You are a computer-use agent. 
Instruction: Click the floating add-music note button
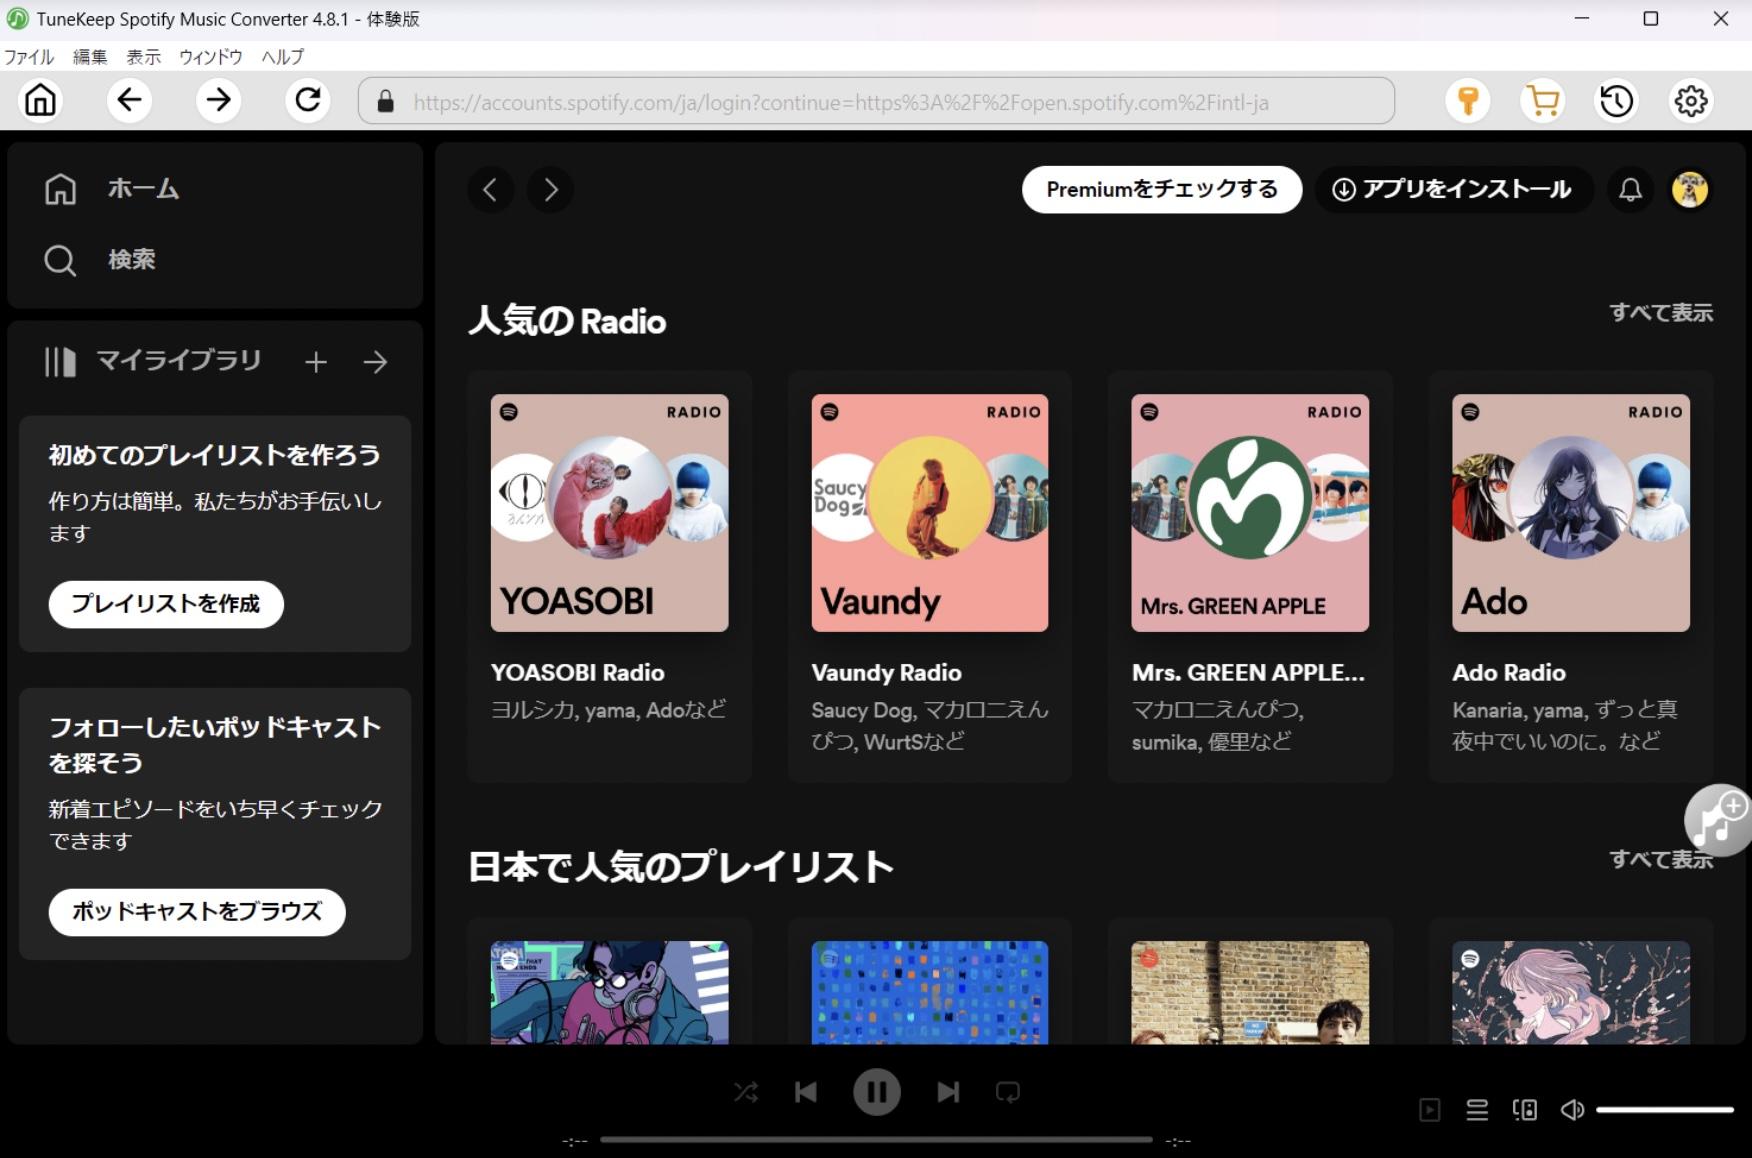1718,820
